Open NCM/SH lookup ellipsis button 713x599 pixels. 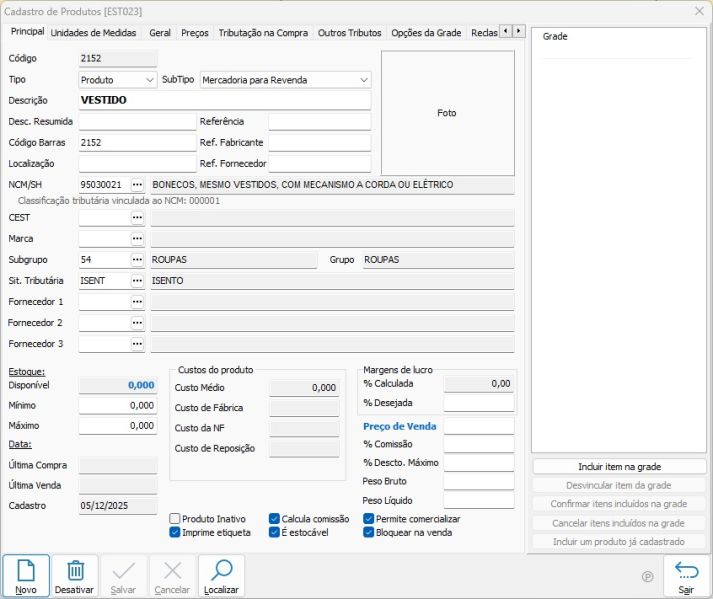tap(138, 185)
